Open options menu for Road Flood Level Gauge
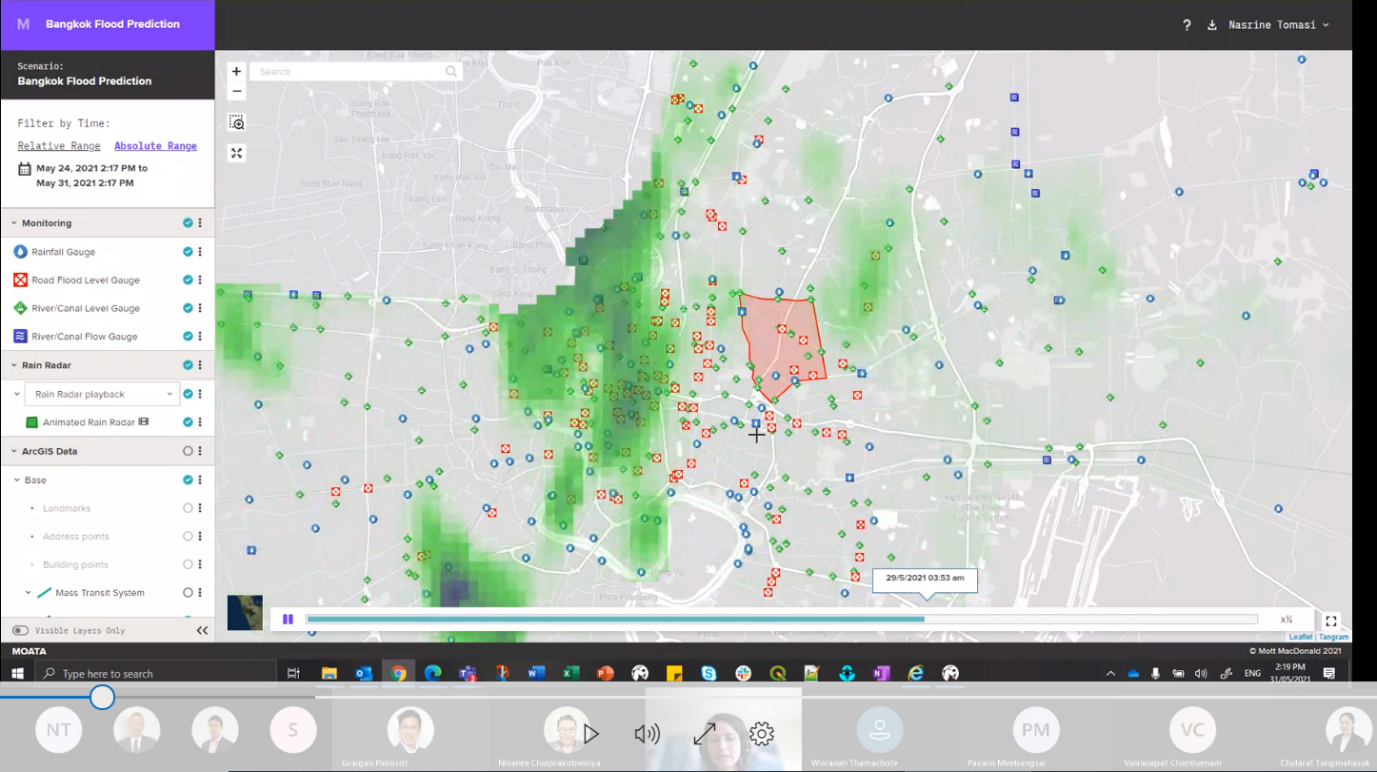 pyautogui.click(x=200, y=280)
